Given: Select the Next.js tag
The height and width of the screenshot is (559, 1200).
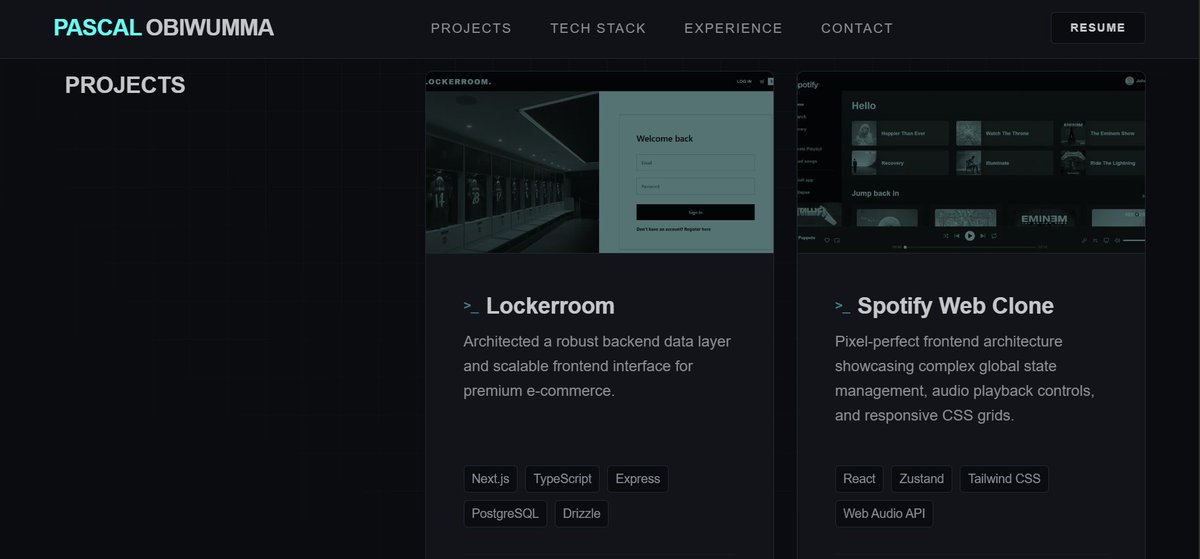Looking at the screenshot, I should (x=491, y=479).
